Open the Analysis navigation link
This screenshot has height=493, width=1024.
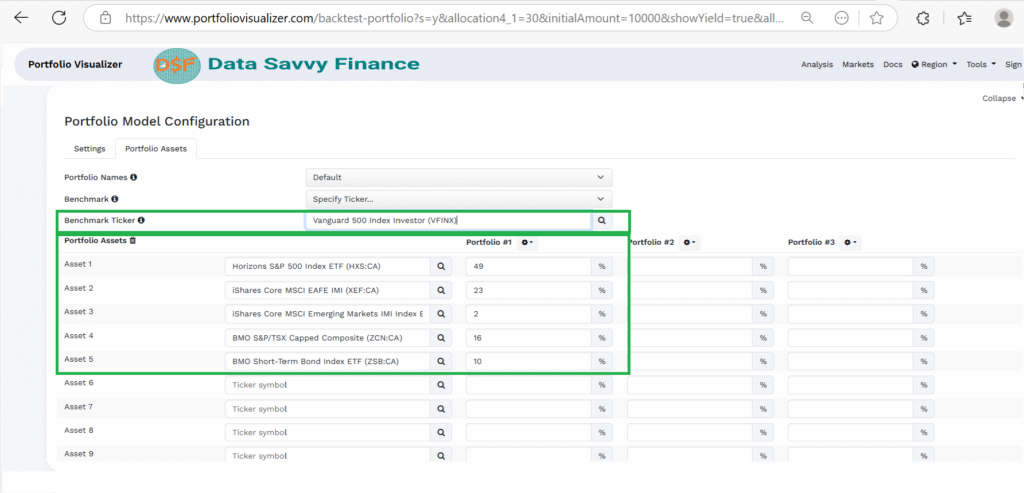point(816,65)
